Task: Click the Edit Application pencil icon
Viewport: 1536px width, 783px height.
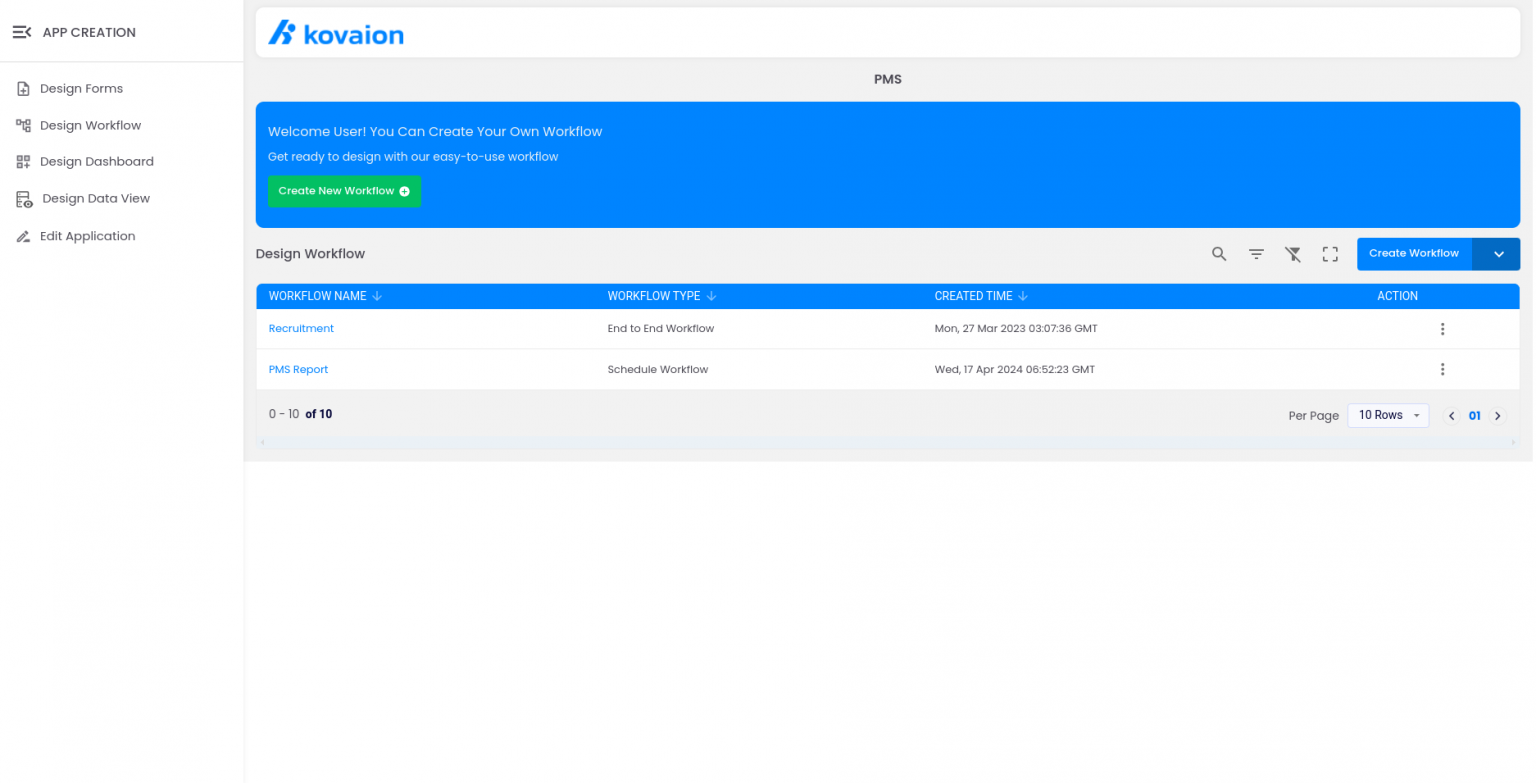Action: coord(22,235)
